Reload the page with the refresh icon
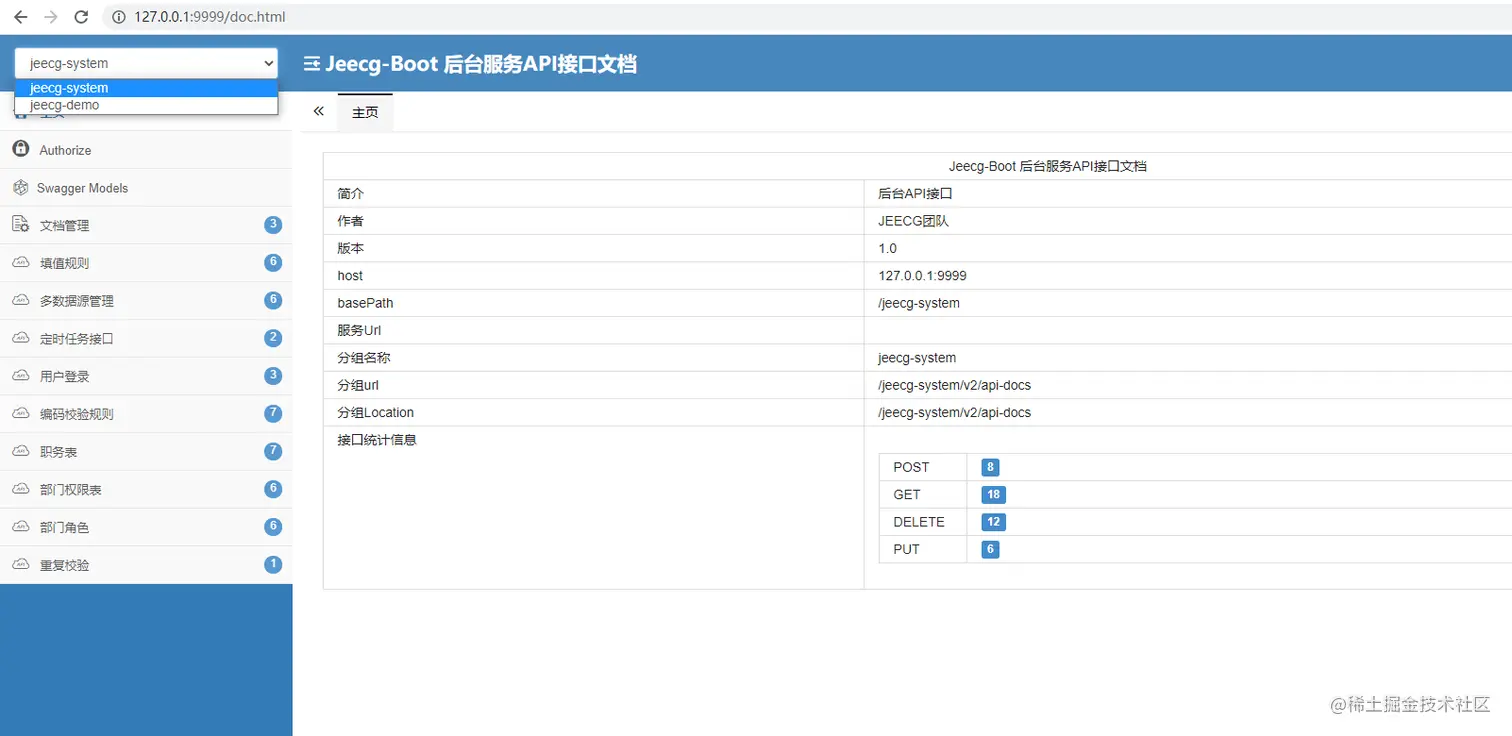Viewport: 1512px width, 736px height. 82,17
